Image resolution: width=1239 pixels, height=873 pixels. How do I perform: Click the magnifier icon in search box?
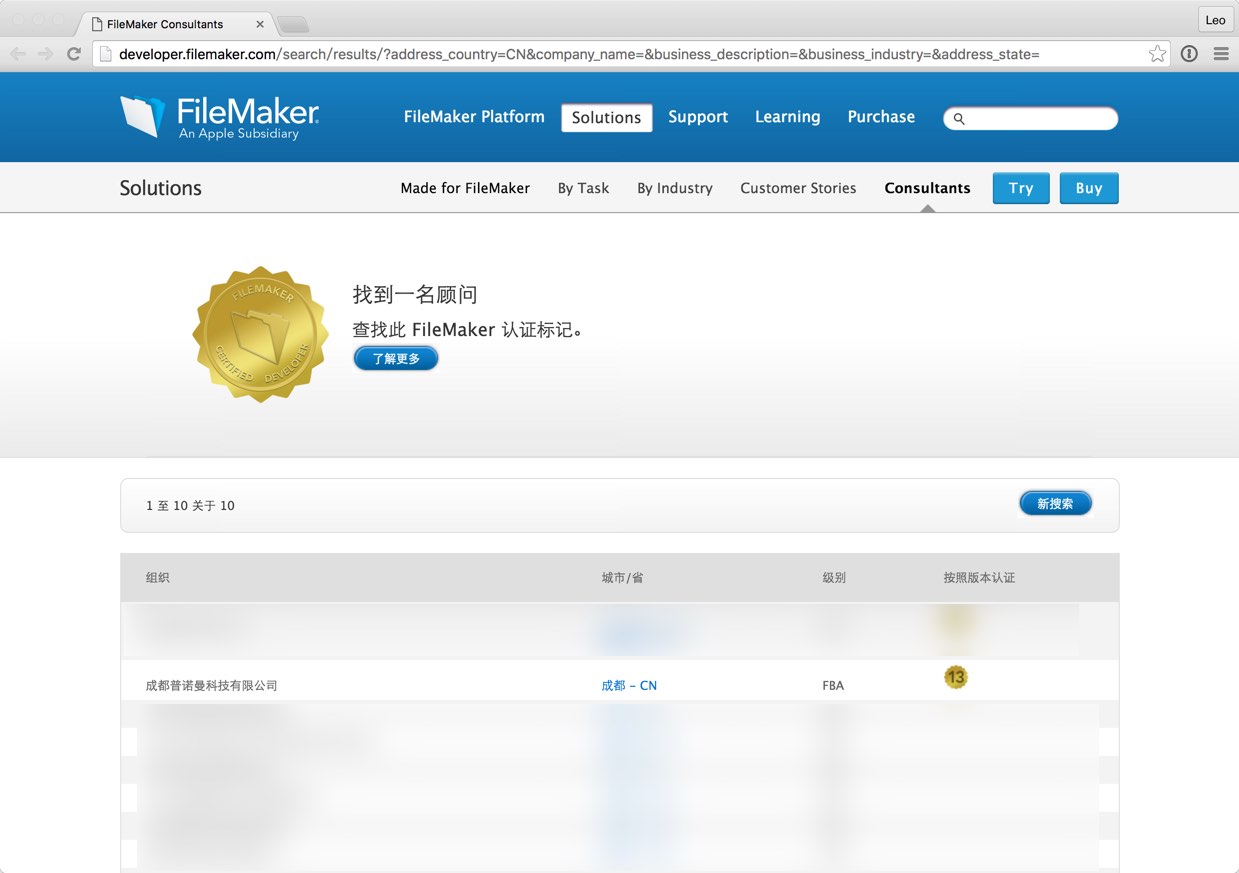click(959, 119)
